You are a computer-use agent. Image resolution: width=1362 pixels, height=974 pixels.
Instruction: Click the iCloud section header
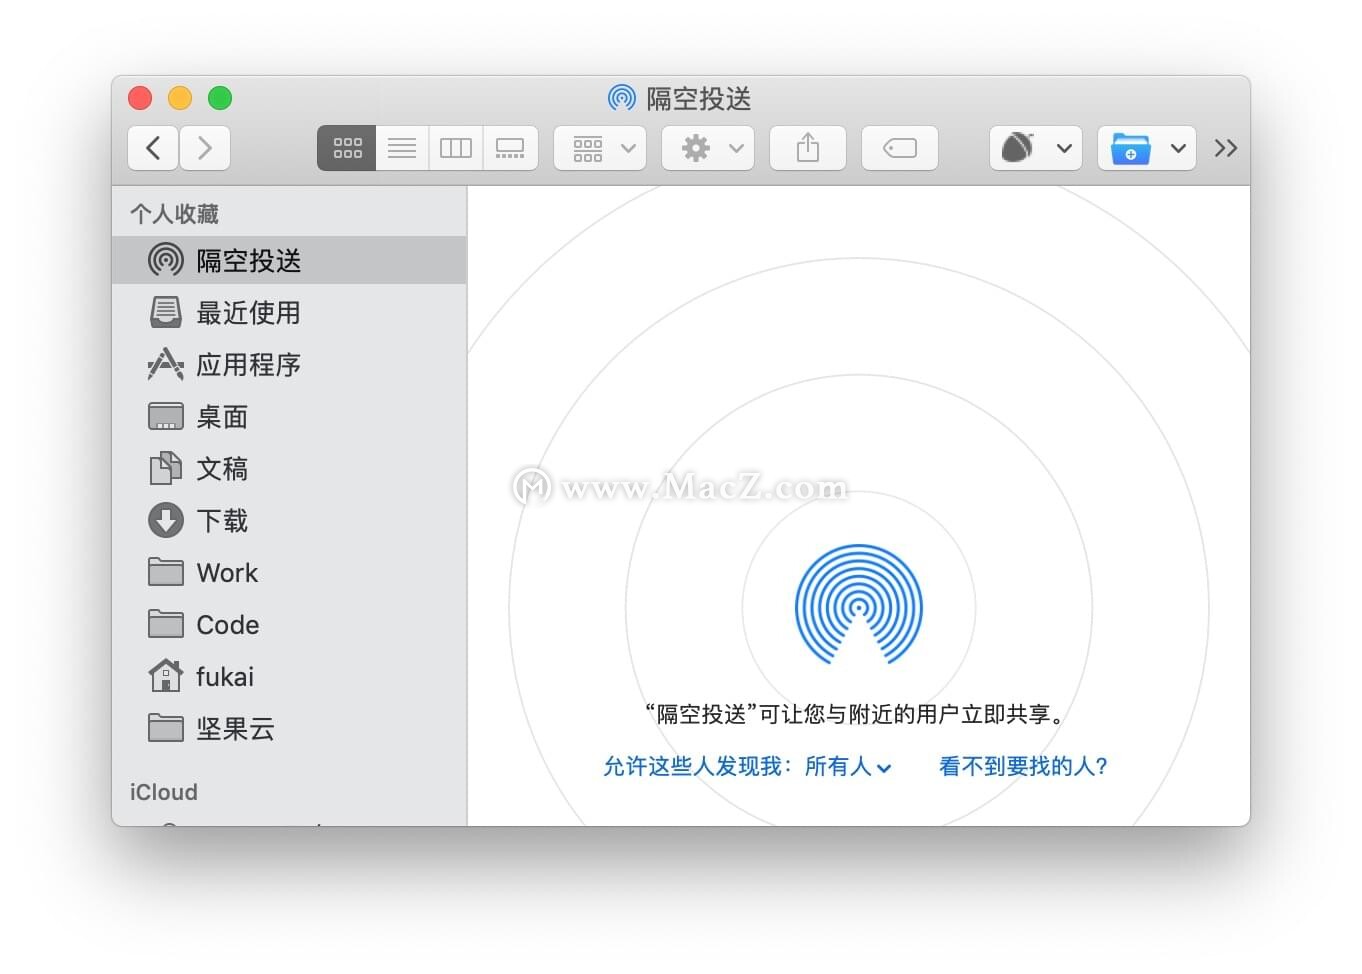click(x=164, y=792)
